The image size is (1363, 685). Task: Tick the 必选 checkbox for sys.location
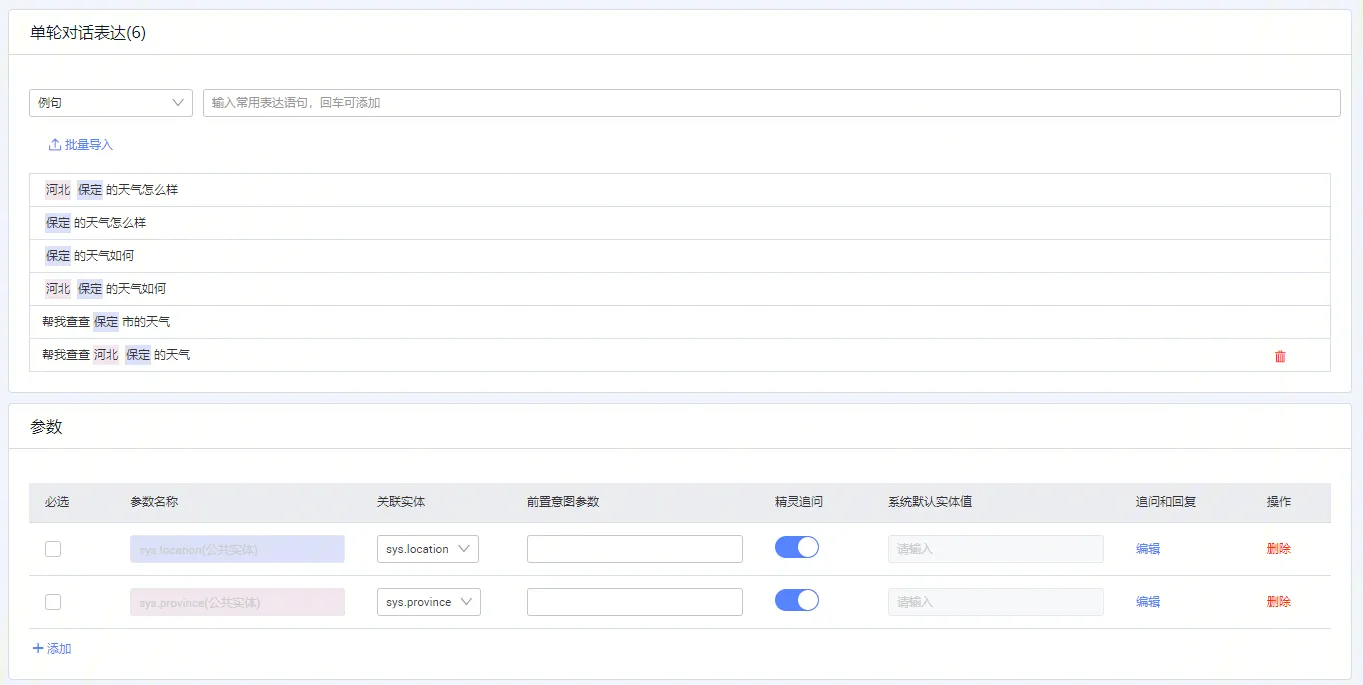(x=53, y=549)
